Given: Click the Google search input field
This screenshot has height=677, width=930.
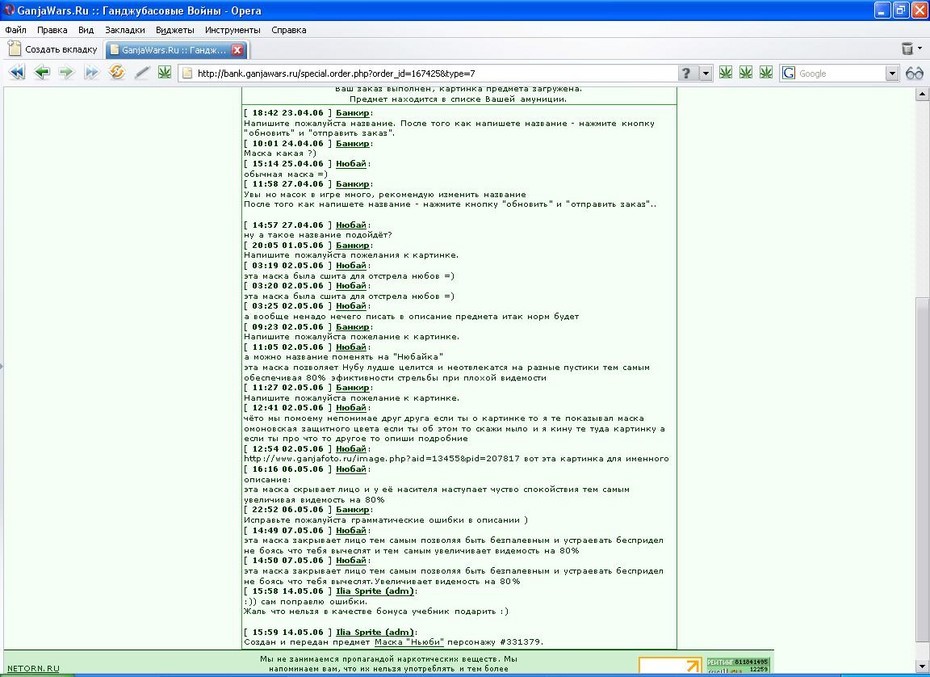Looking at the screenshot, I should (x=840, y=74).
